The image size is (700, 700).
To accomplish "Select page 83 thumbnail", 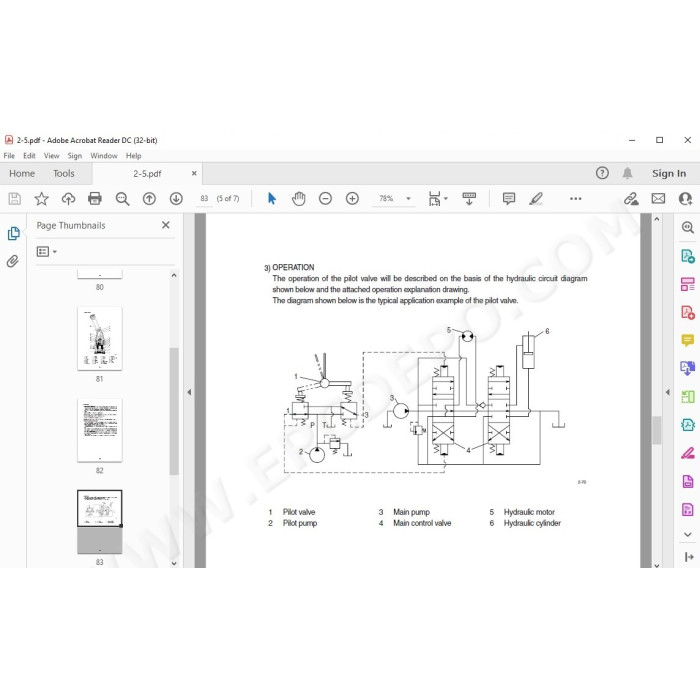I will click(100, 522).
